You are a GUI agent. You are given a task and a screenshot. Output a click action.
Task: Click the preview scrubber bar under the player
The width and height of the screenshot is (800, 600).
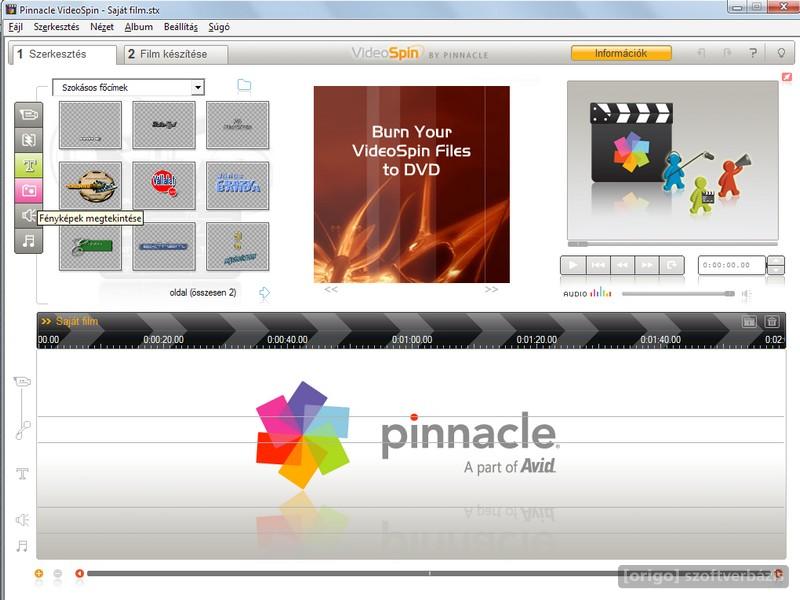[x=673, y=244]
